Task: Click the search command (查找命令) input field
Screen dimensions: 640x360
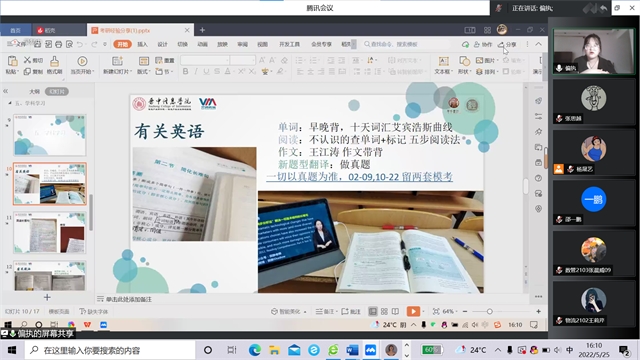Action: click(x=406, y=44)
